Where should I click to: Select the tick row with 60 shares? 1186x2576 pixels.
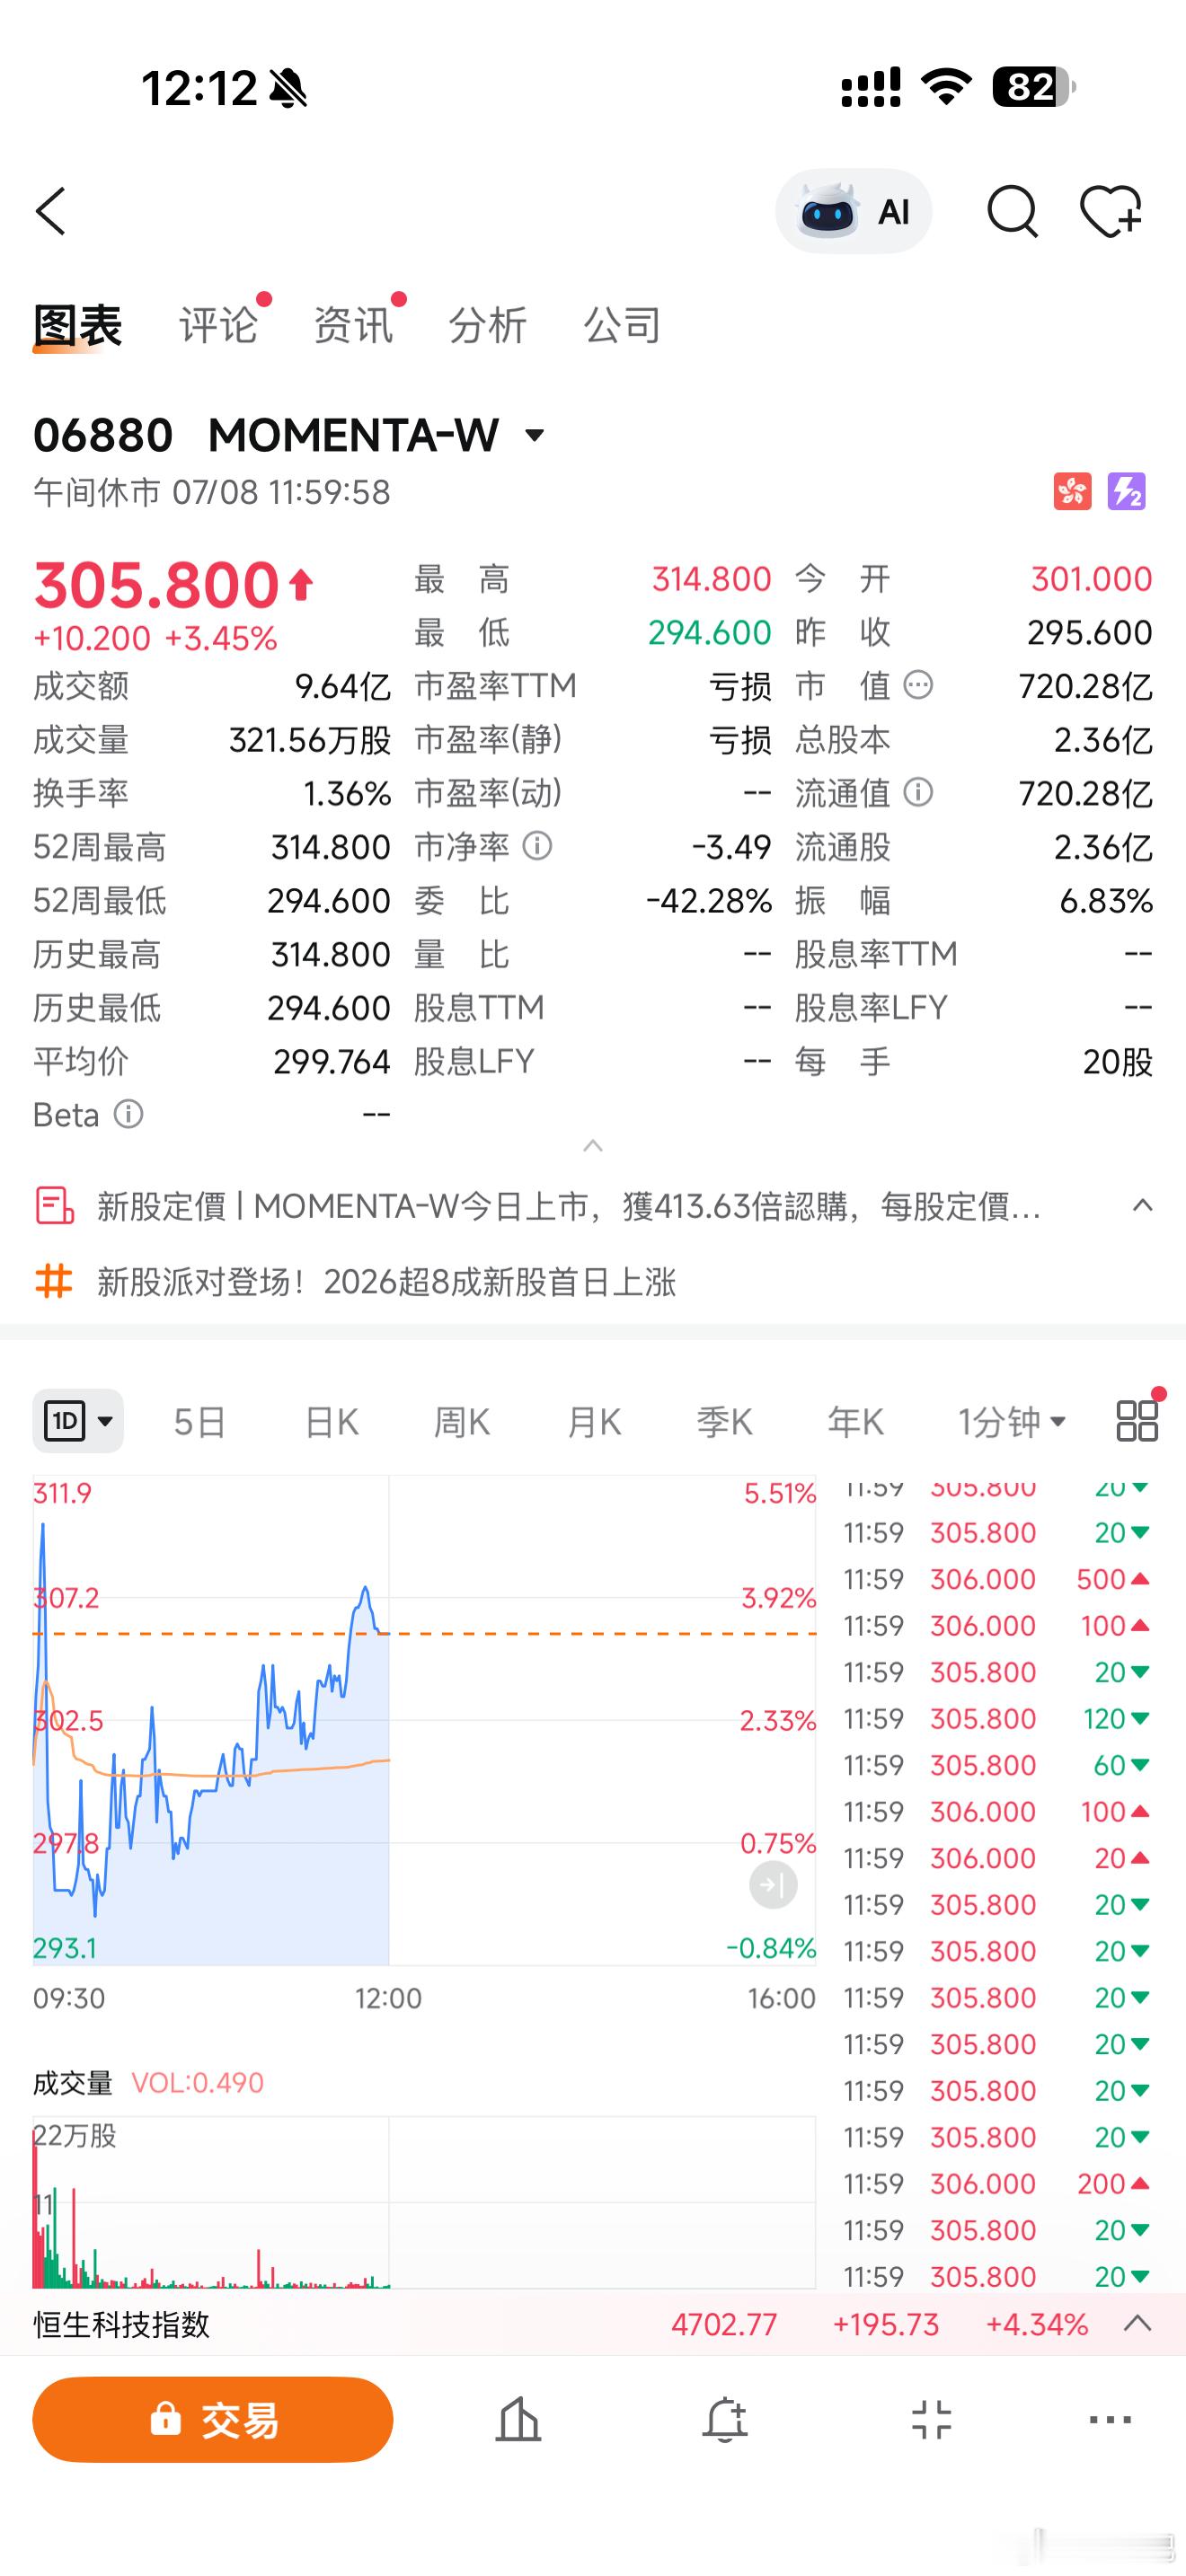click(996, 1765)
